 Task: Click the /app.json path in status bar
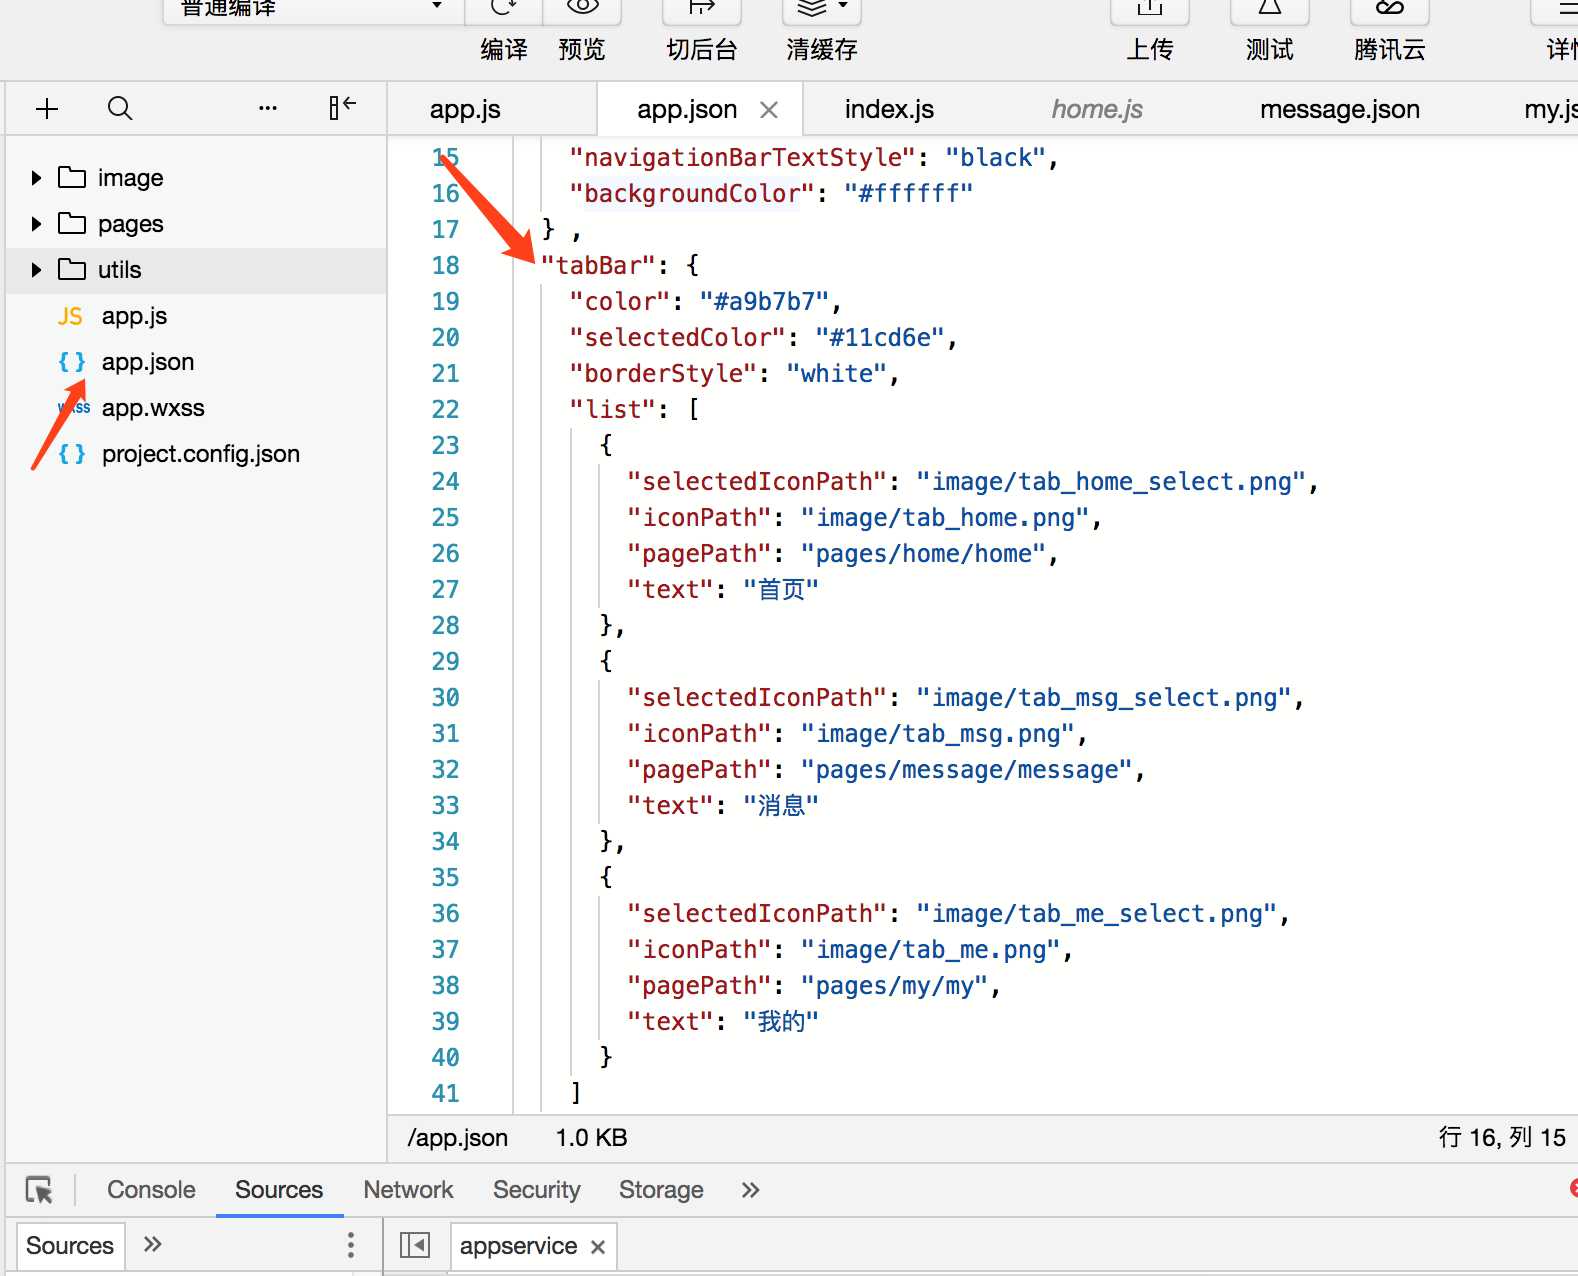point(458,1138)
